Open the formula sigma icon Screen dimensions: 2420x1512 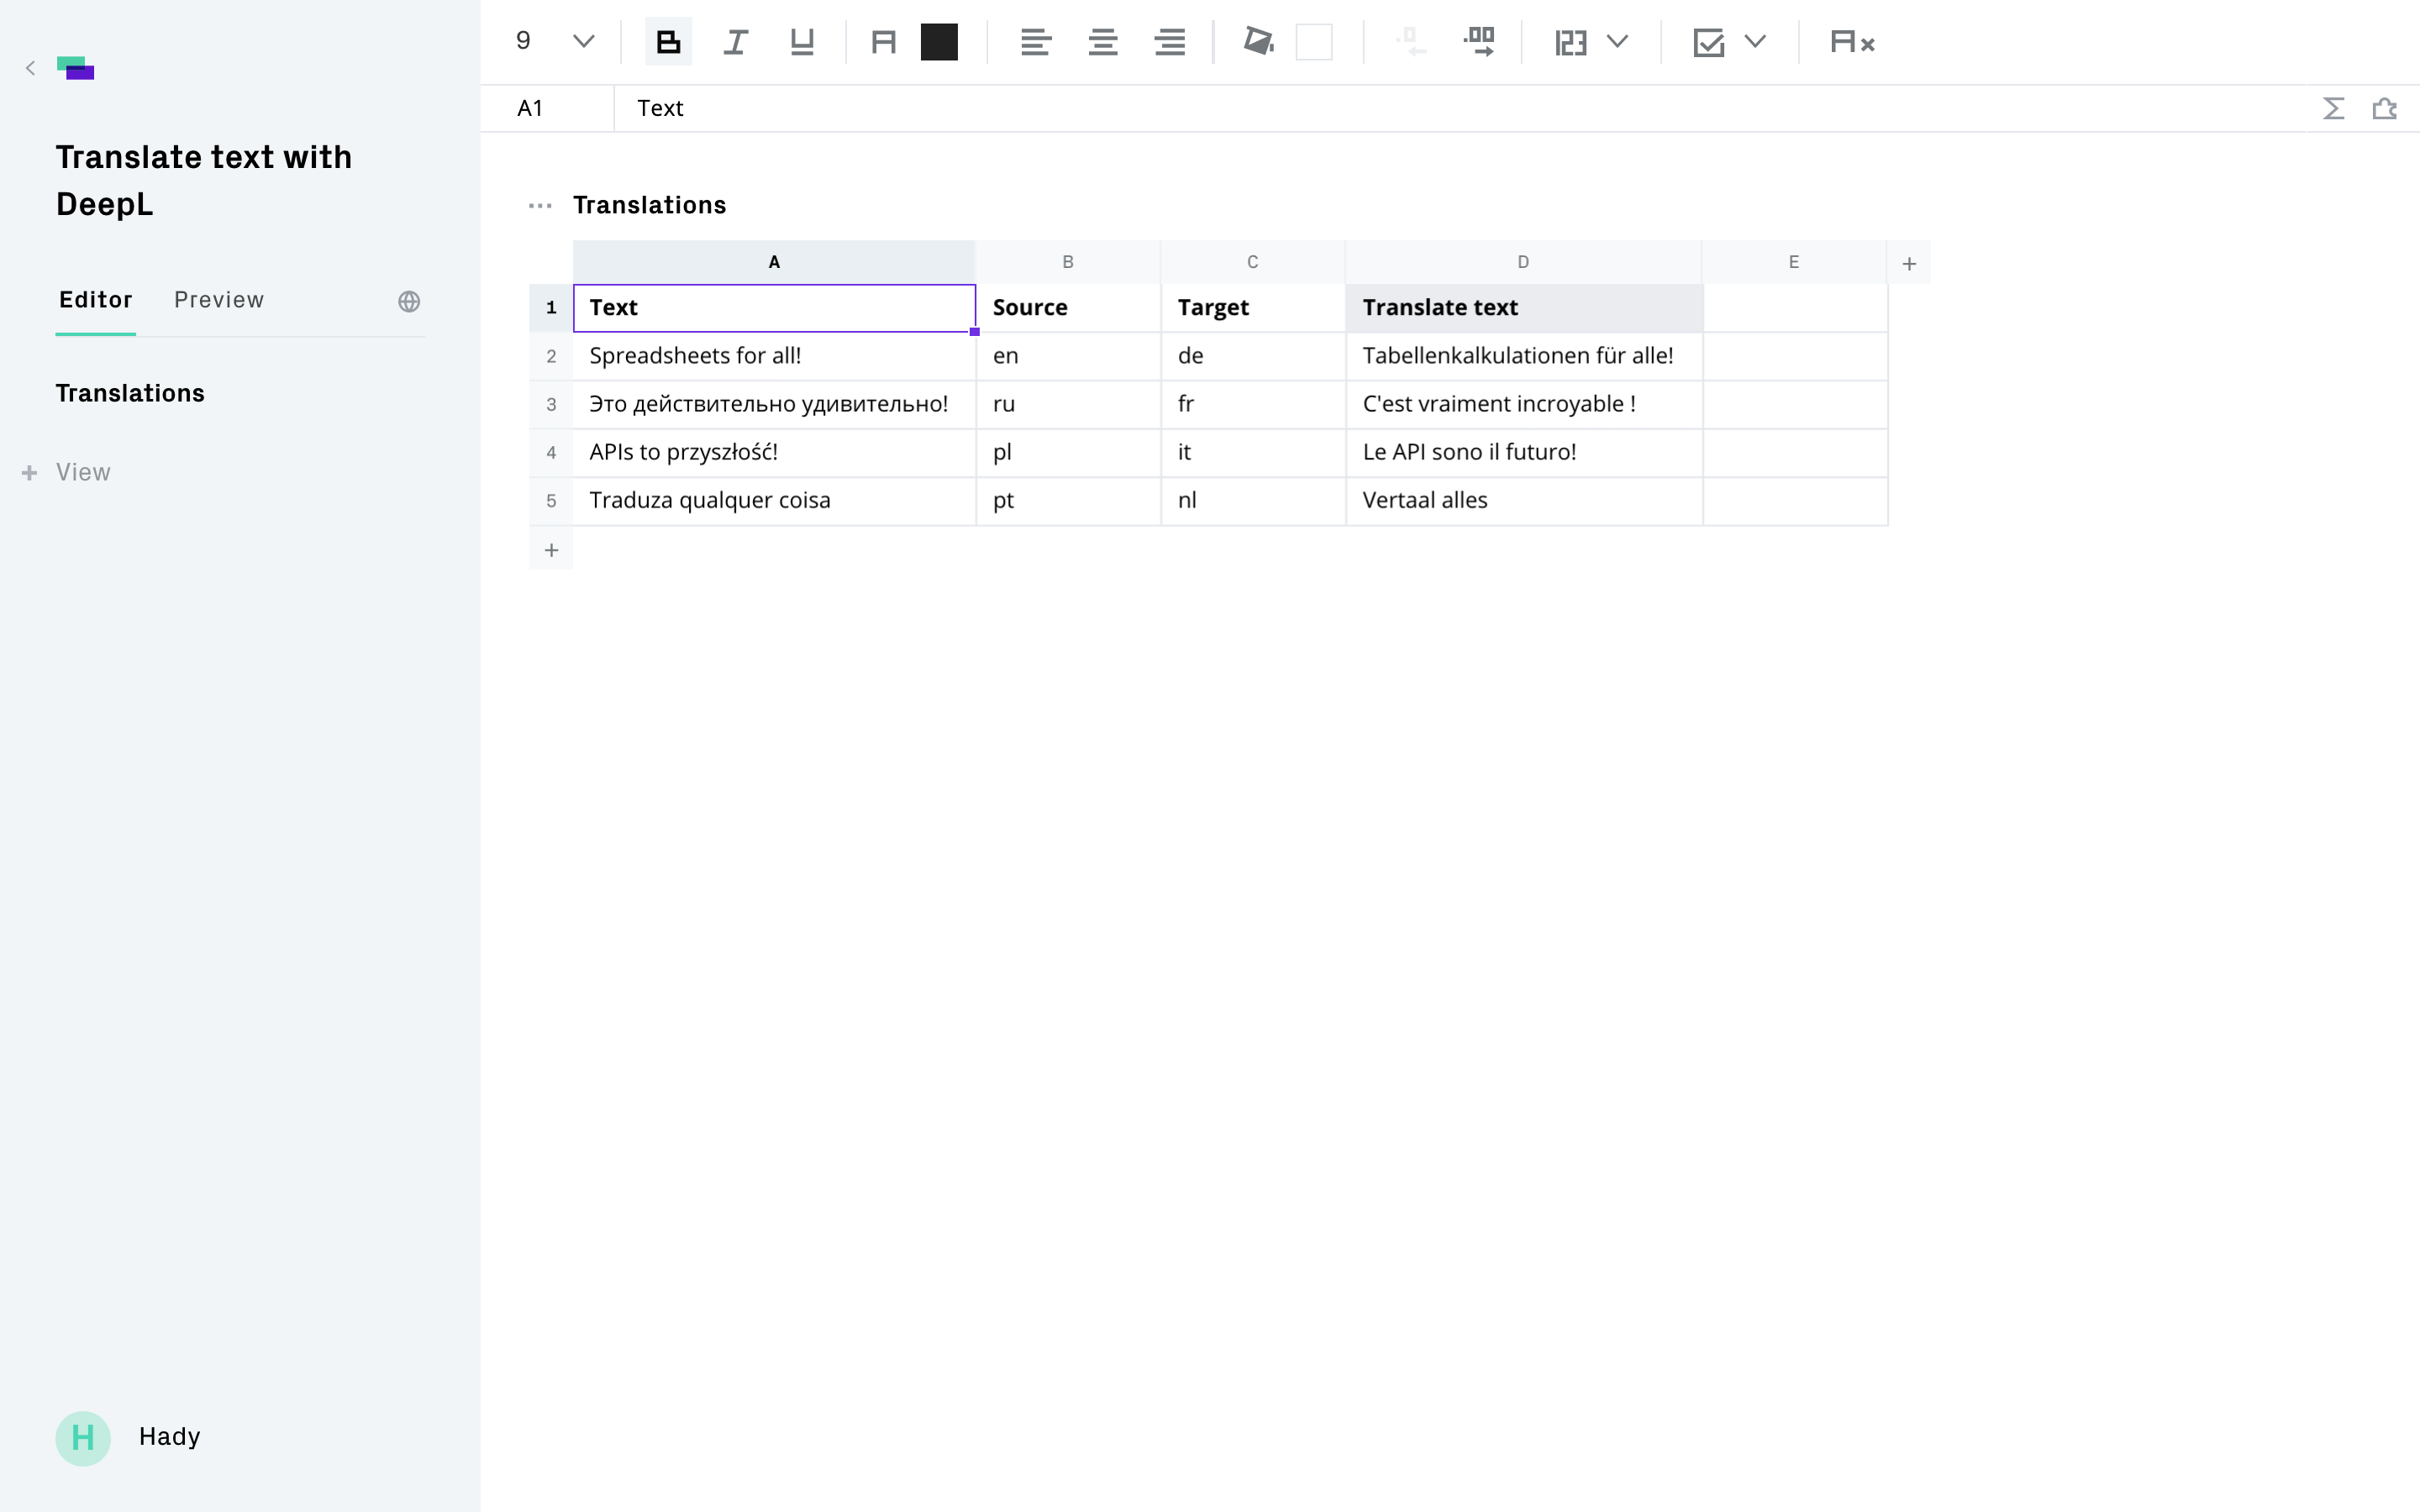(x=2333, y=108)
